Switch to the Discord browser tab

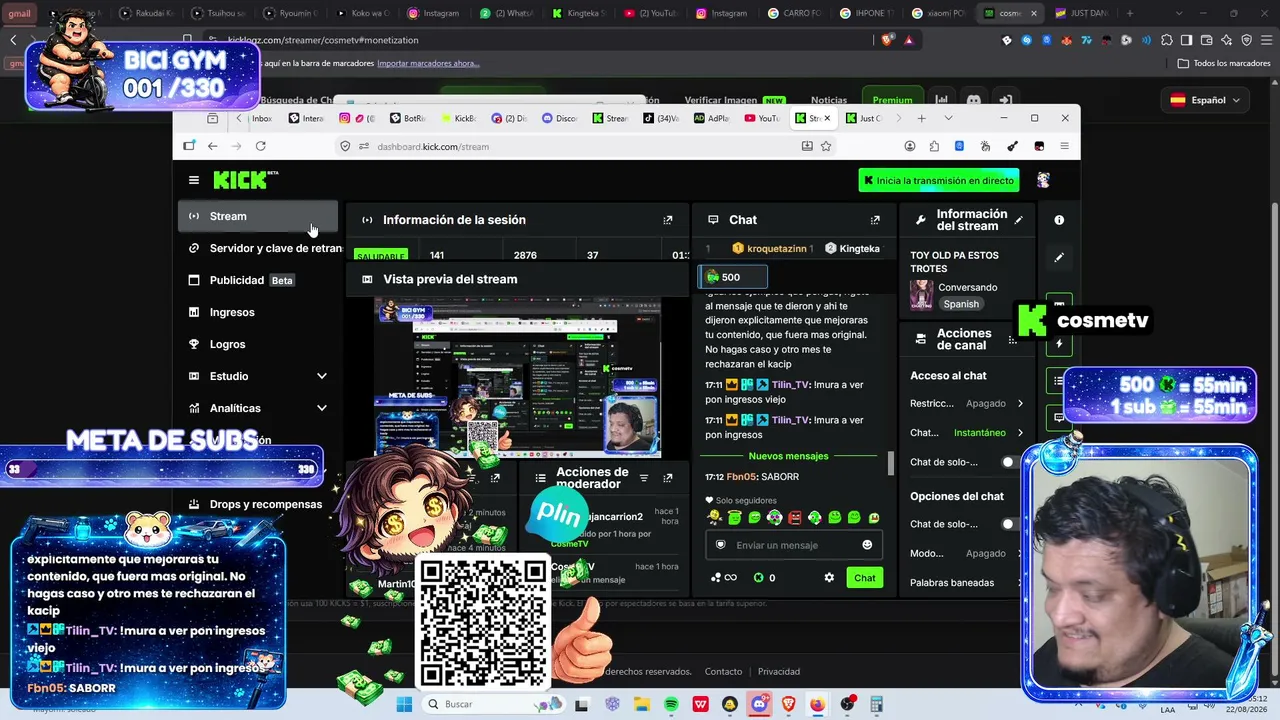pos(560,118)
